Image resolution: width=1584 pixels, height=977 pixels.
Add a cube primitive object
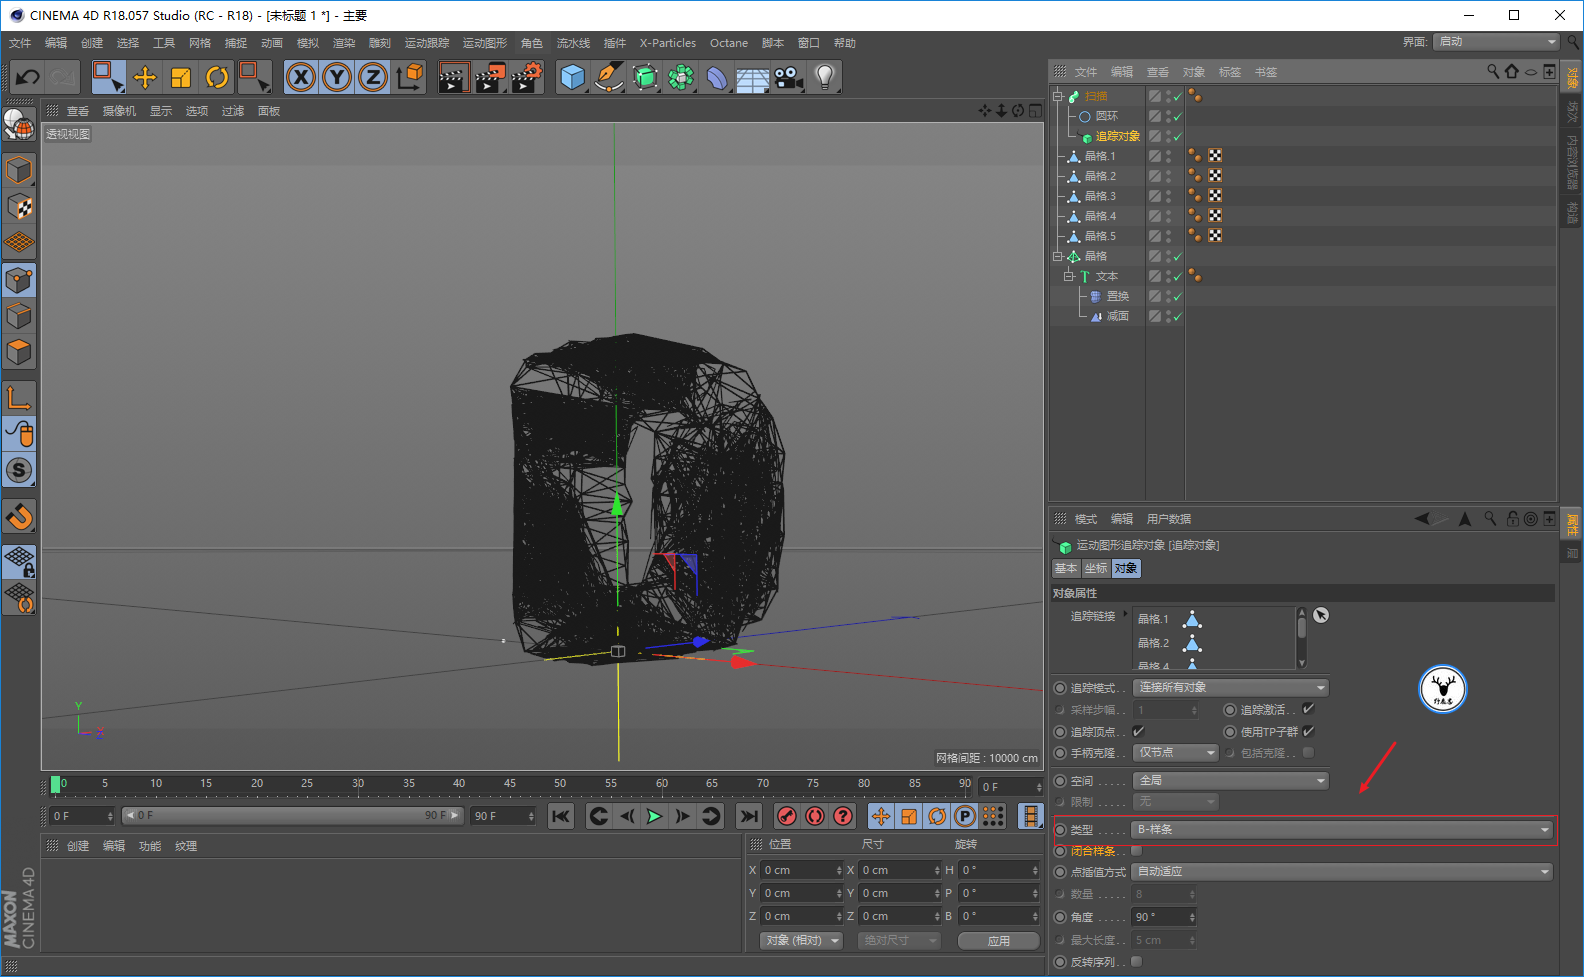pyautogui.click(x=572, y=77)
